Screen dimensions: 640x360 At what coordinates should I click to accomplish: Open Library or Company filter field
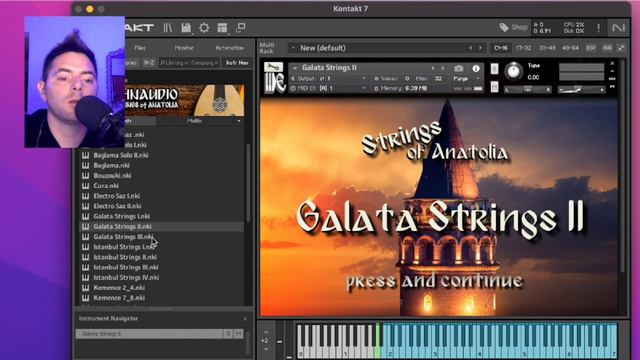[x=189, y=63]
